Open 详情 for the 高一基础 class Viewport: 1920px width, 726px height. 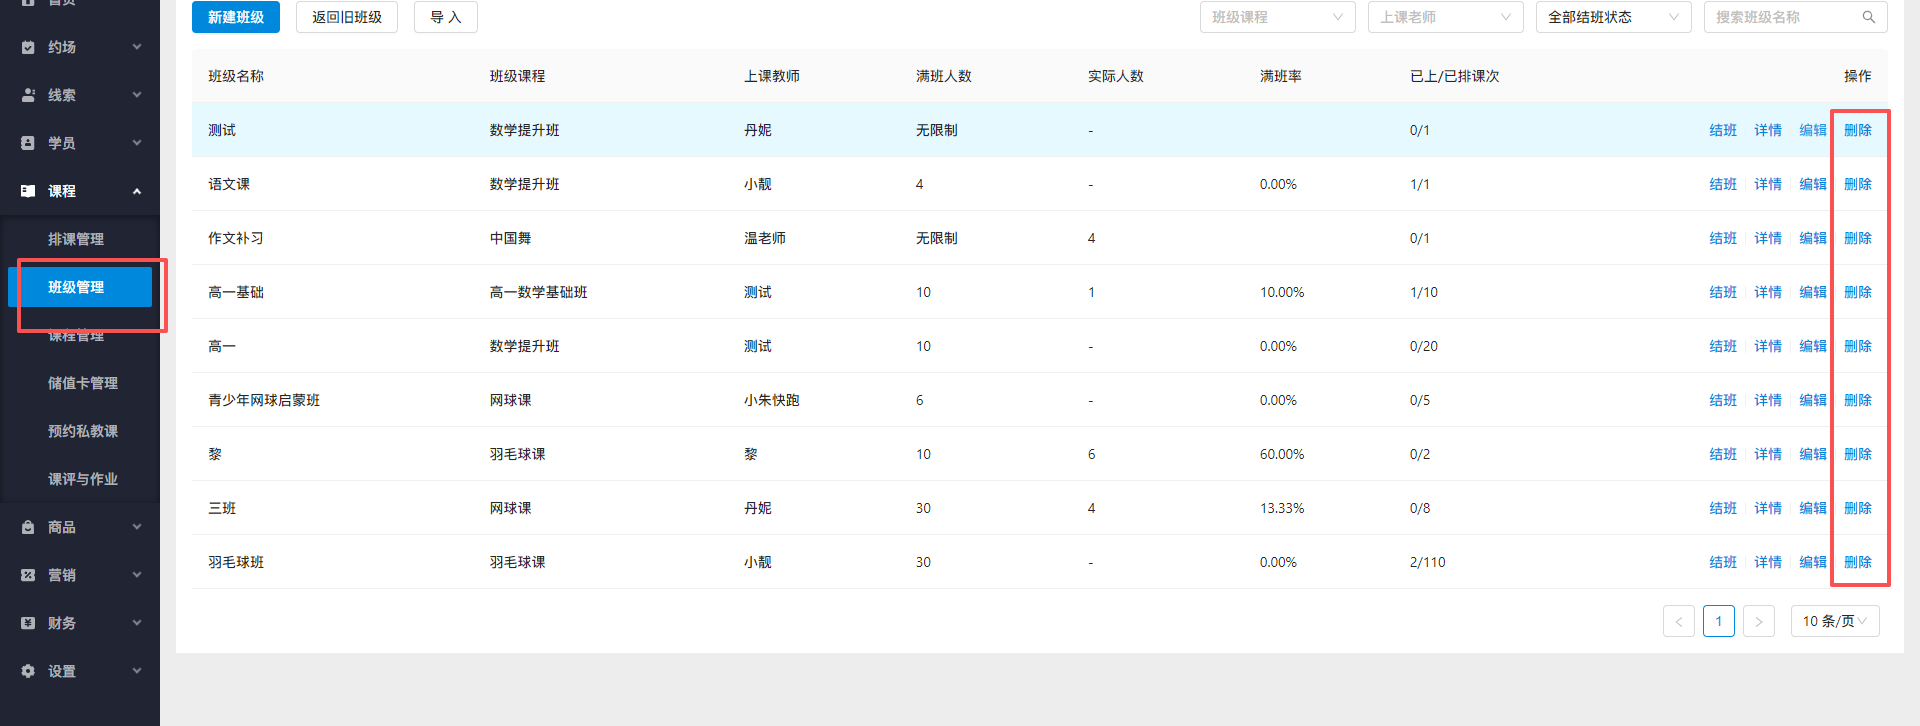1767,292
